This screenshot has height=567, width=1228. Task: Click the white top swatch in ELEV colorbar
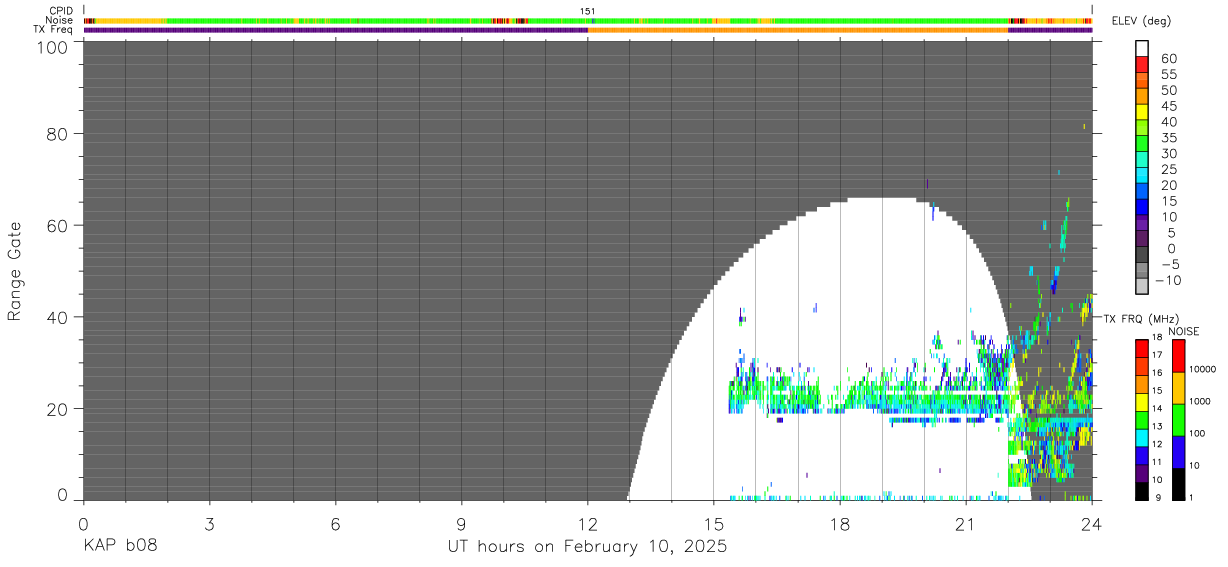click(x=1142, y=49)
